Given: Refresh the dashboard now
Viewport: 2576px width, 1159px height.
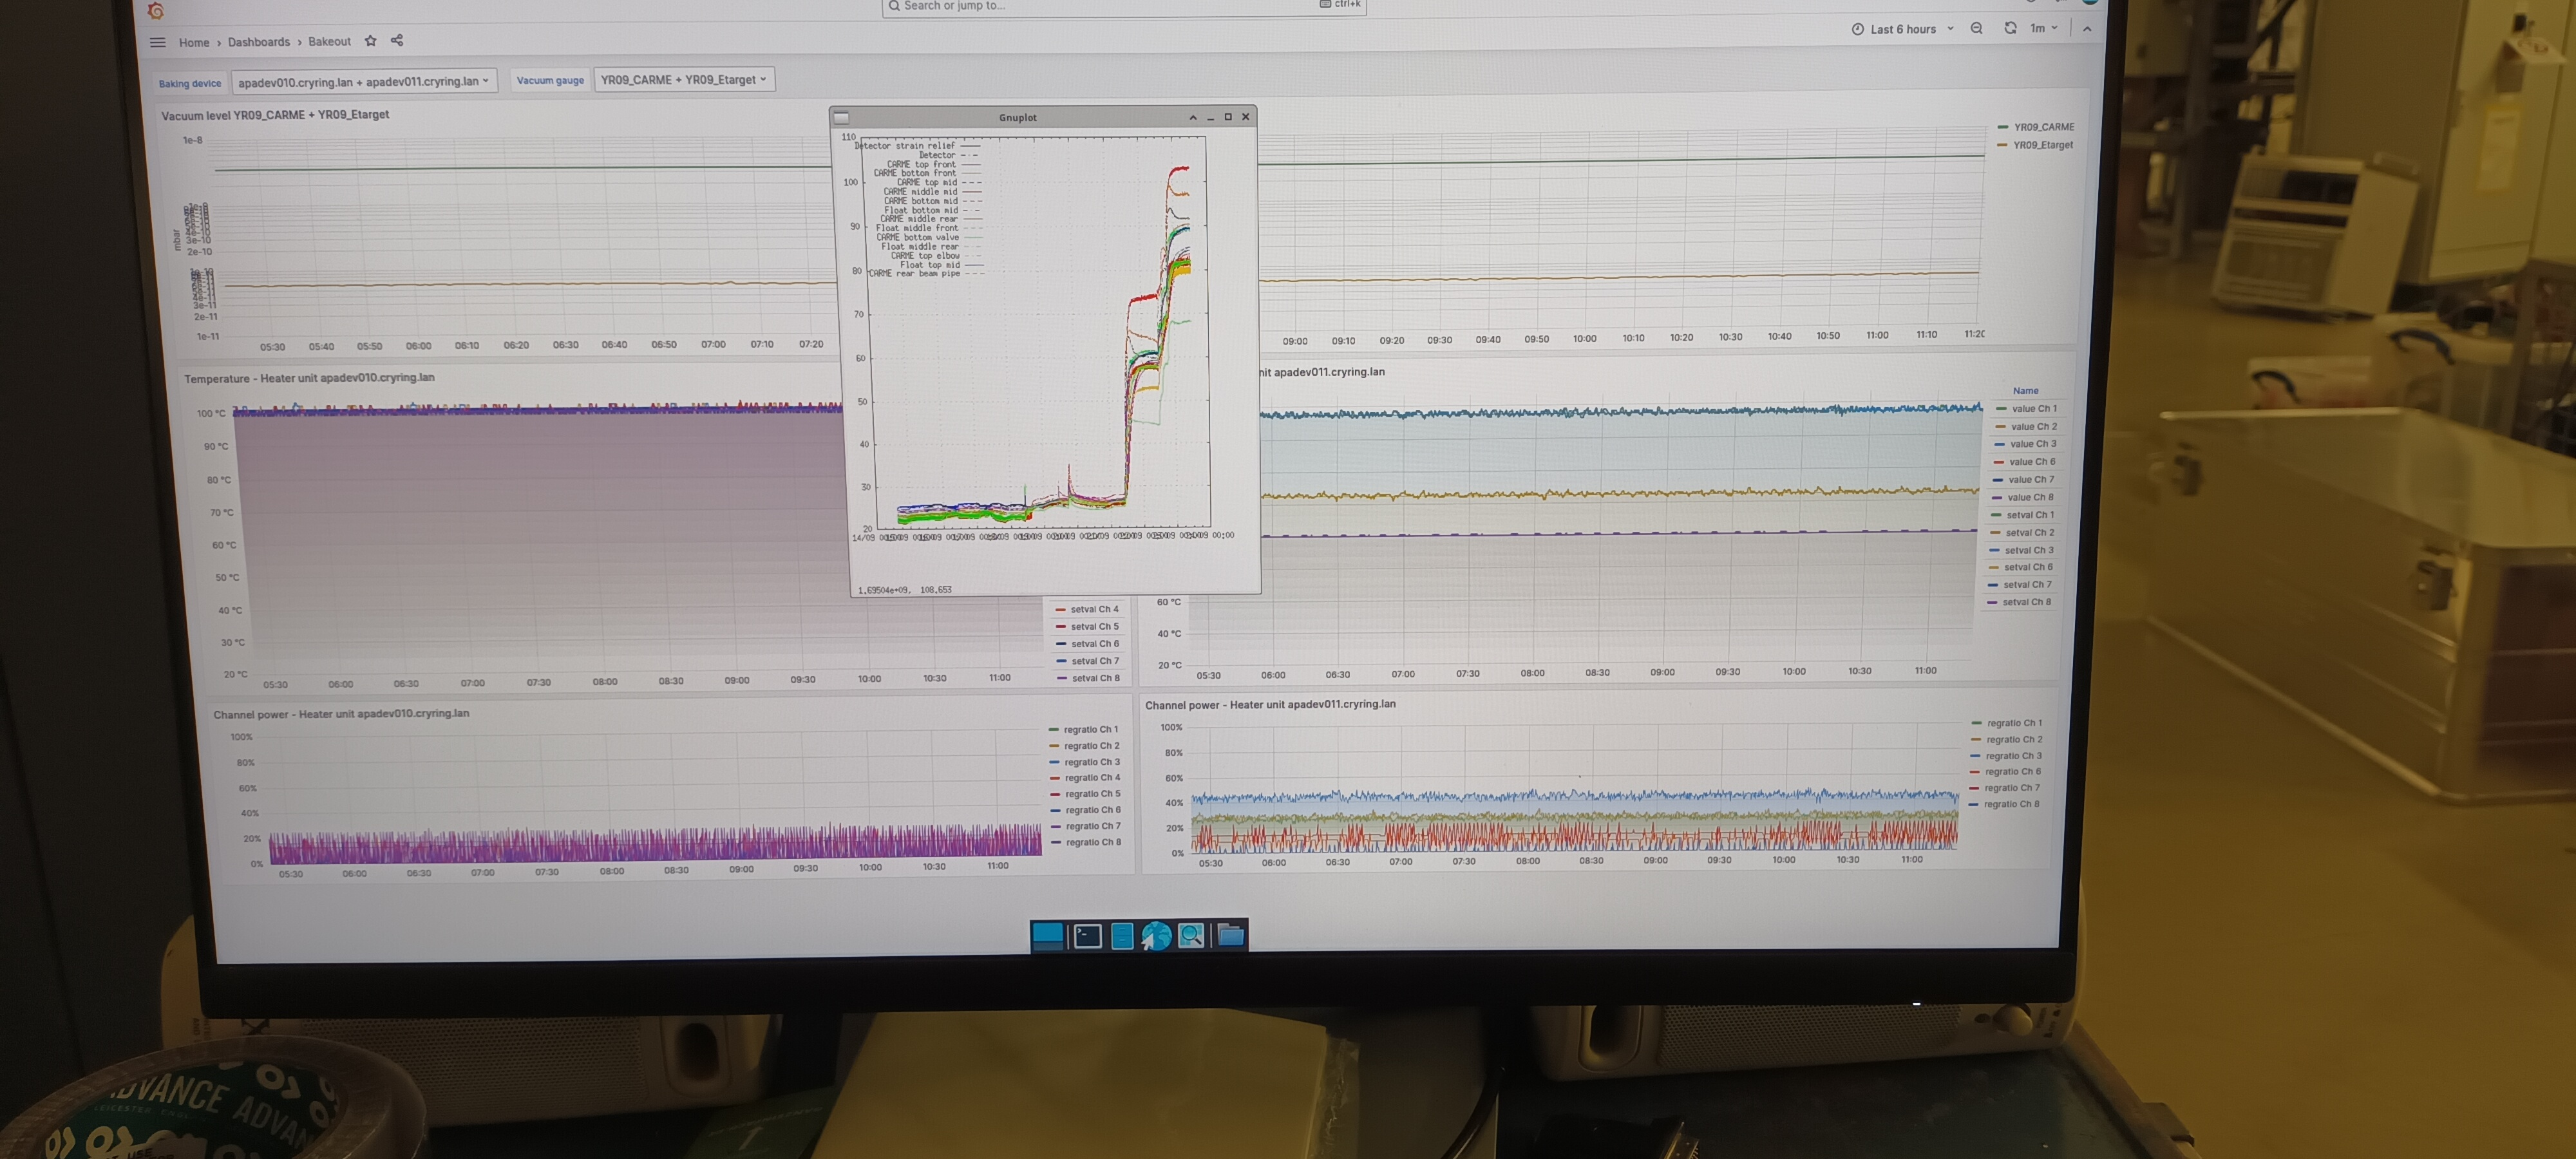Looking at the screenshot, I should 2010,28.
